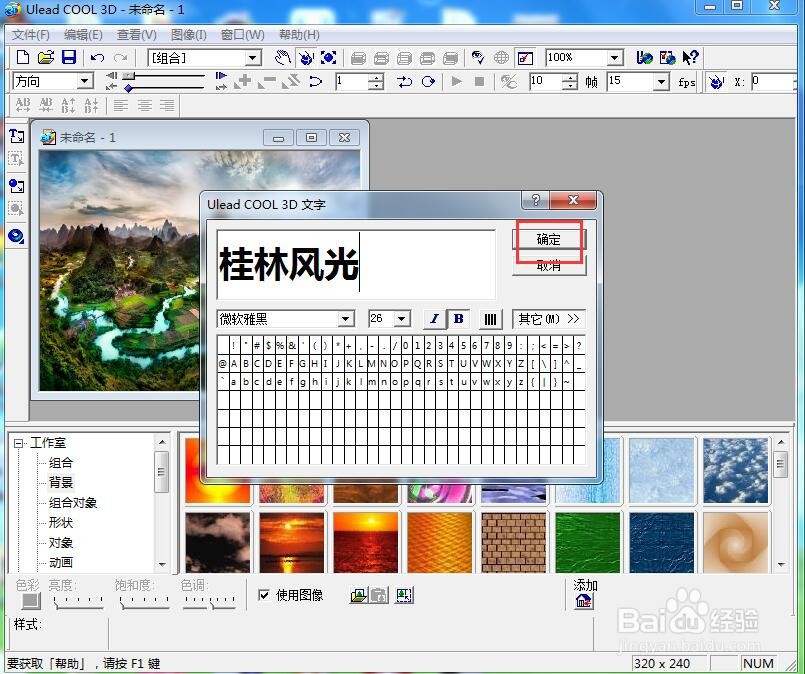Click the align right text icon

[167, 106]
